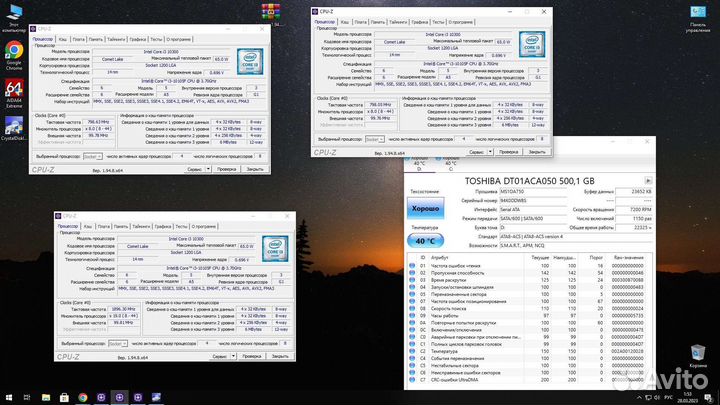Select the 09 Часы работы SMART row
Viewport: 720px width, 405px height.
(528, 315)
